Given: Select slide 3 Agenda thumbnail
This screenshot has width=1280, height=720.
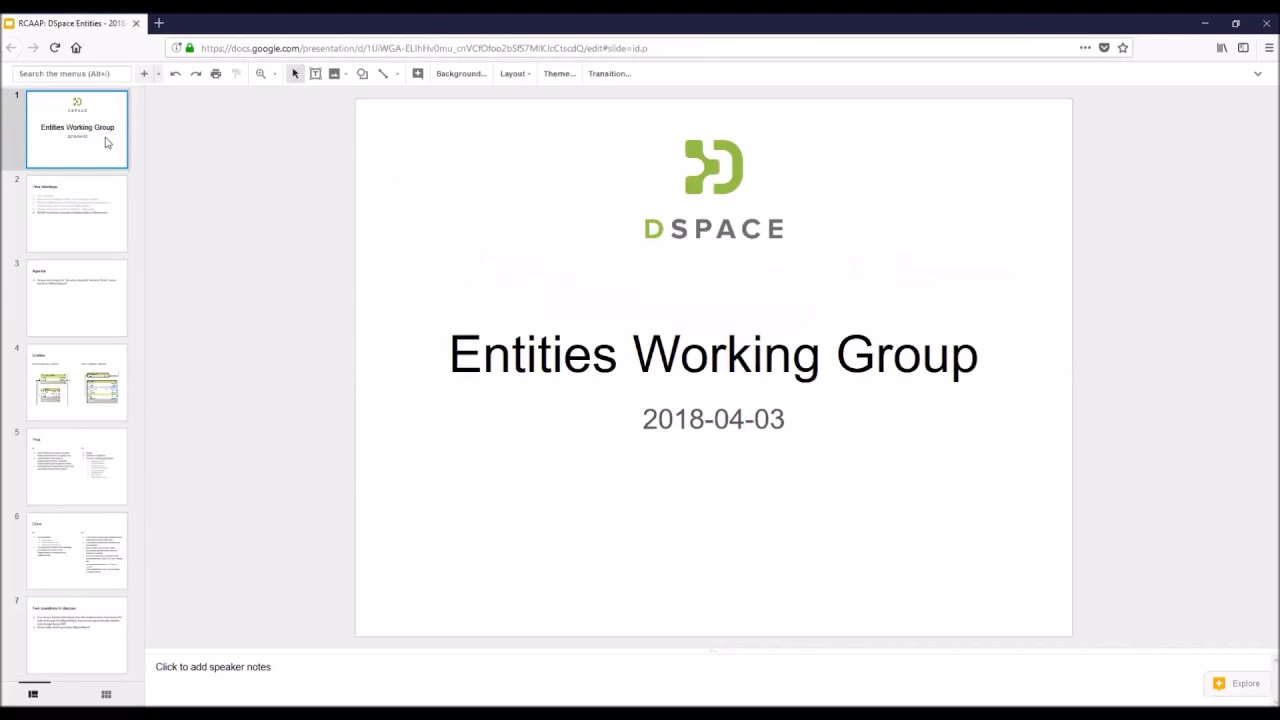Looking at the screenshot, I should click(77, 298).
